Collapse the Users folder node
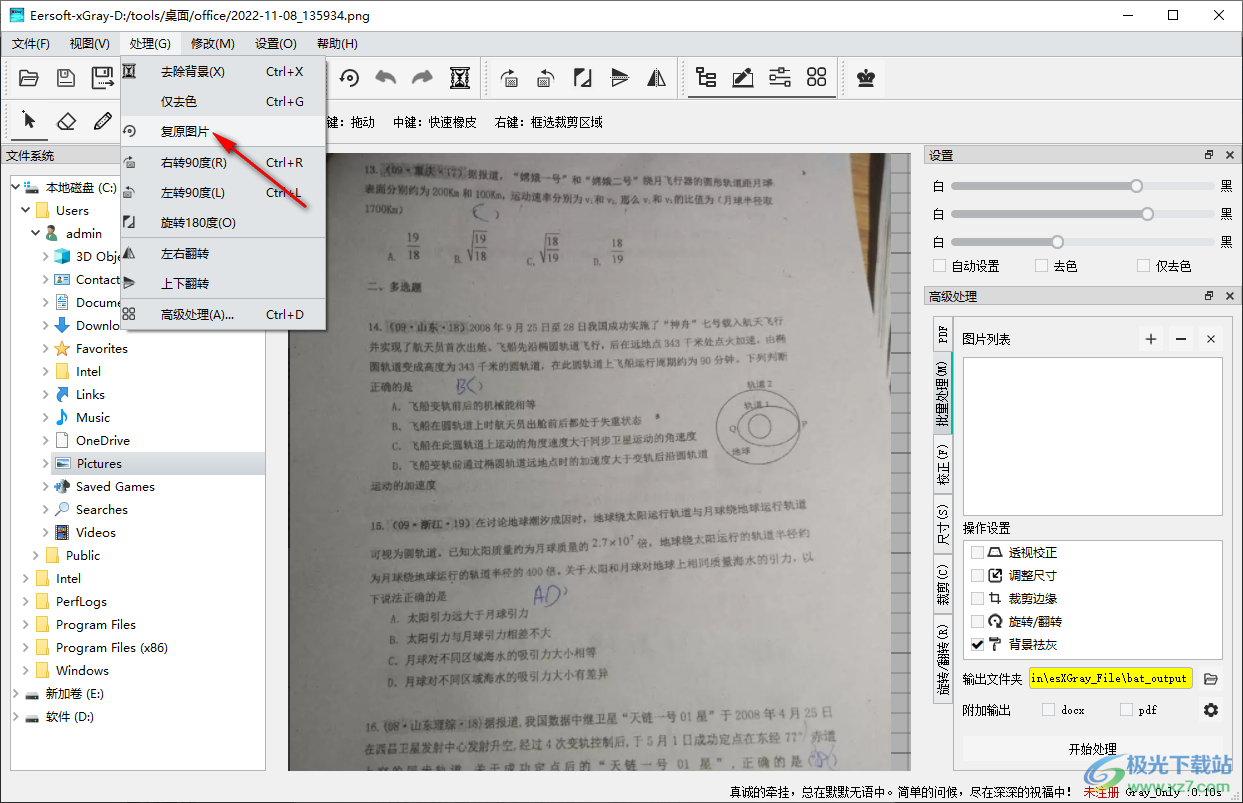The height and width of the screenshot is (803, 1243). (x=26, y=210)
